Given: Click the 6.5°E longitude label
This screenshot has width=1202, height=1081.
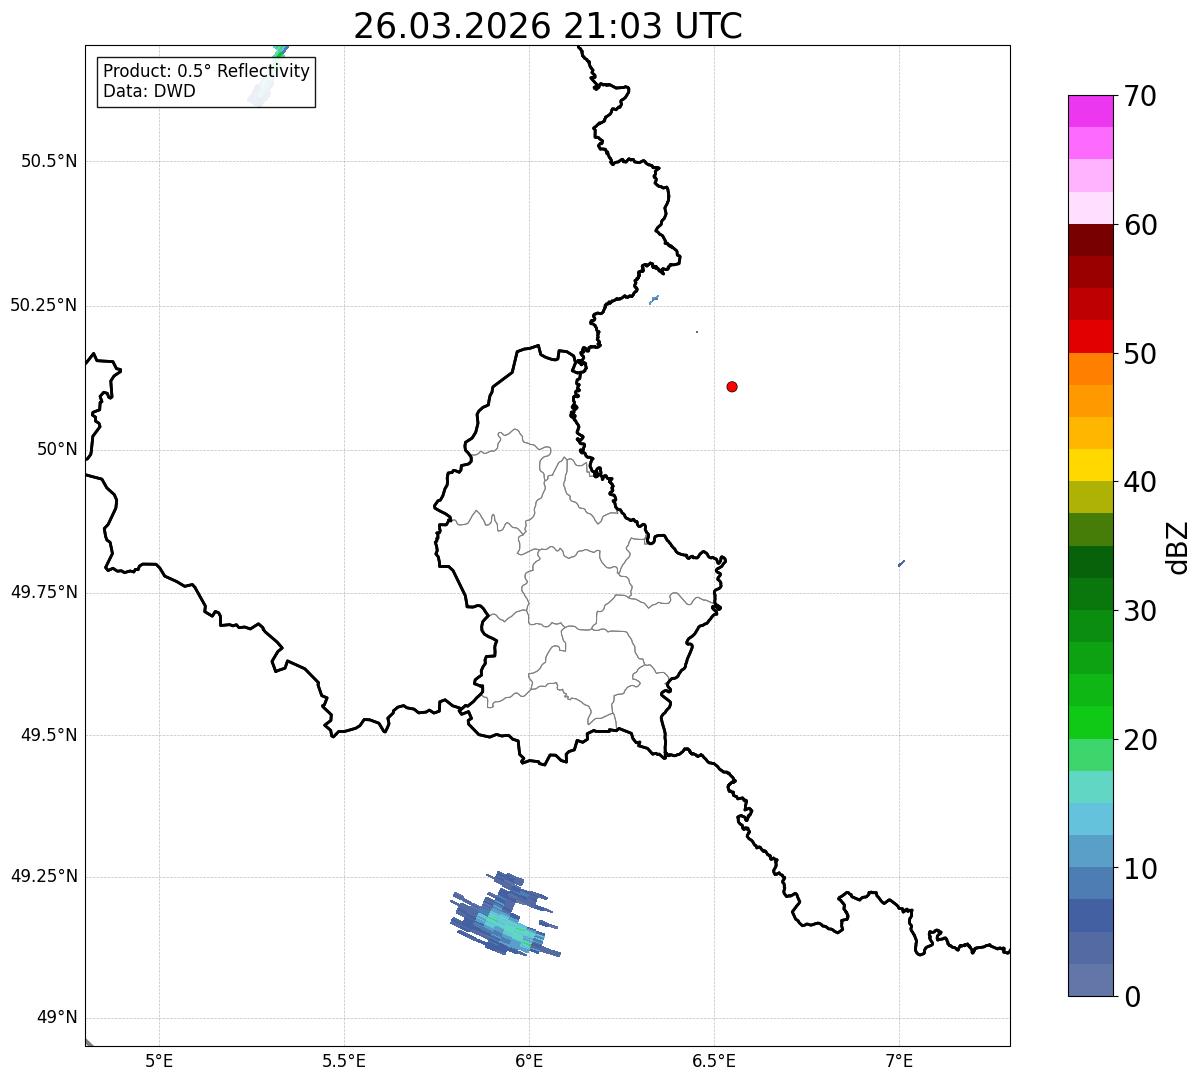Looking at the screenshot, I should click(714, 1061).
